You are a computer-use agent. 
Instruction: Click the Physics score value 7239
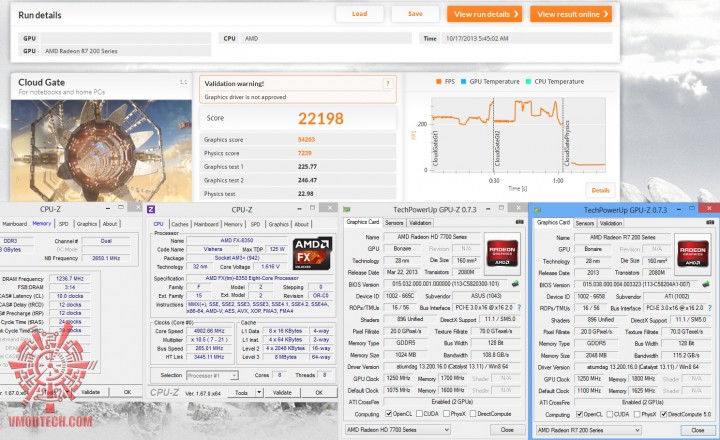click(304, 153)
